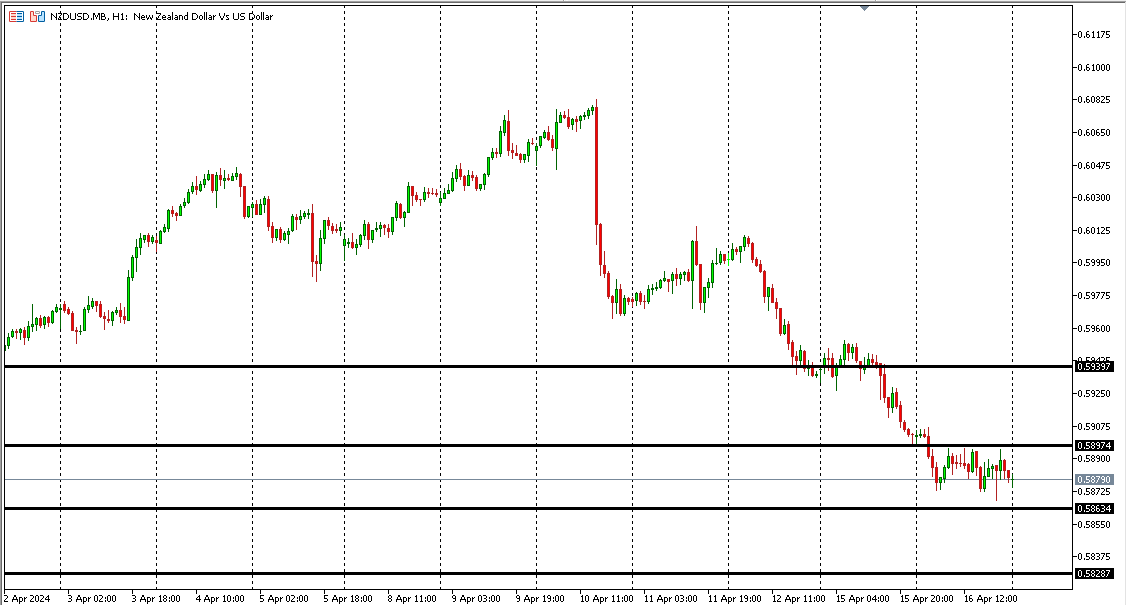1126x605 pixels.
Task: Select the horizontal line at 0.58974
Action: pos(539,445)
